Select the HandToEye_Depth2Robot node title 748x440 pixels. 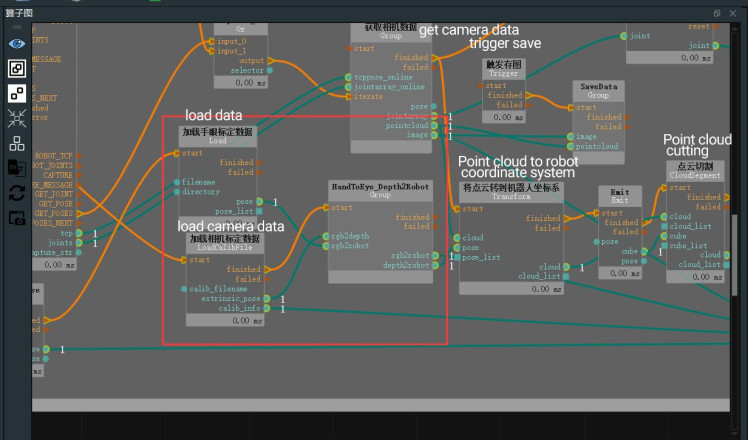tap(380, 190)
